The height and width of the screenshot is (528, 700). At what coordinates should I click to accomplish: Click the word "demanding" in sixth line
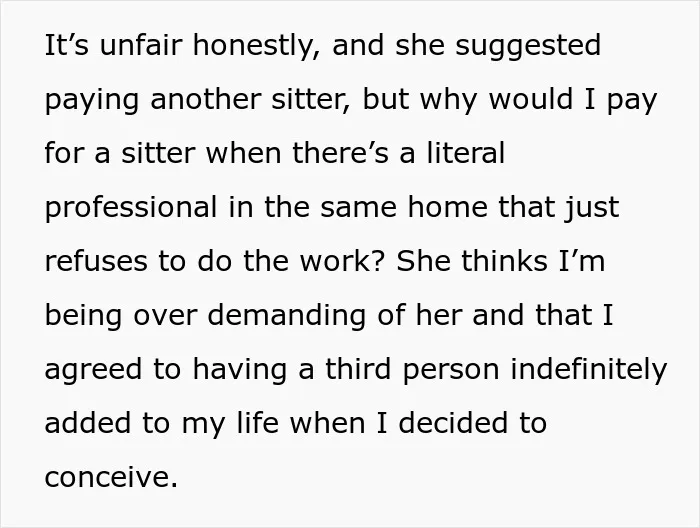click(x=287, y=316)
